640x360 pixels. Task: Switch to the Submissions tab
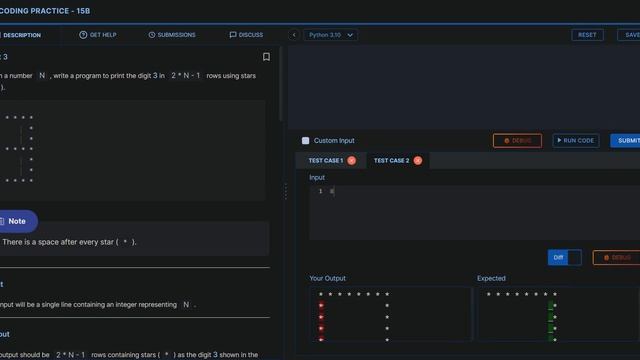[x=172, y=35]
